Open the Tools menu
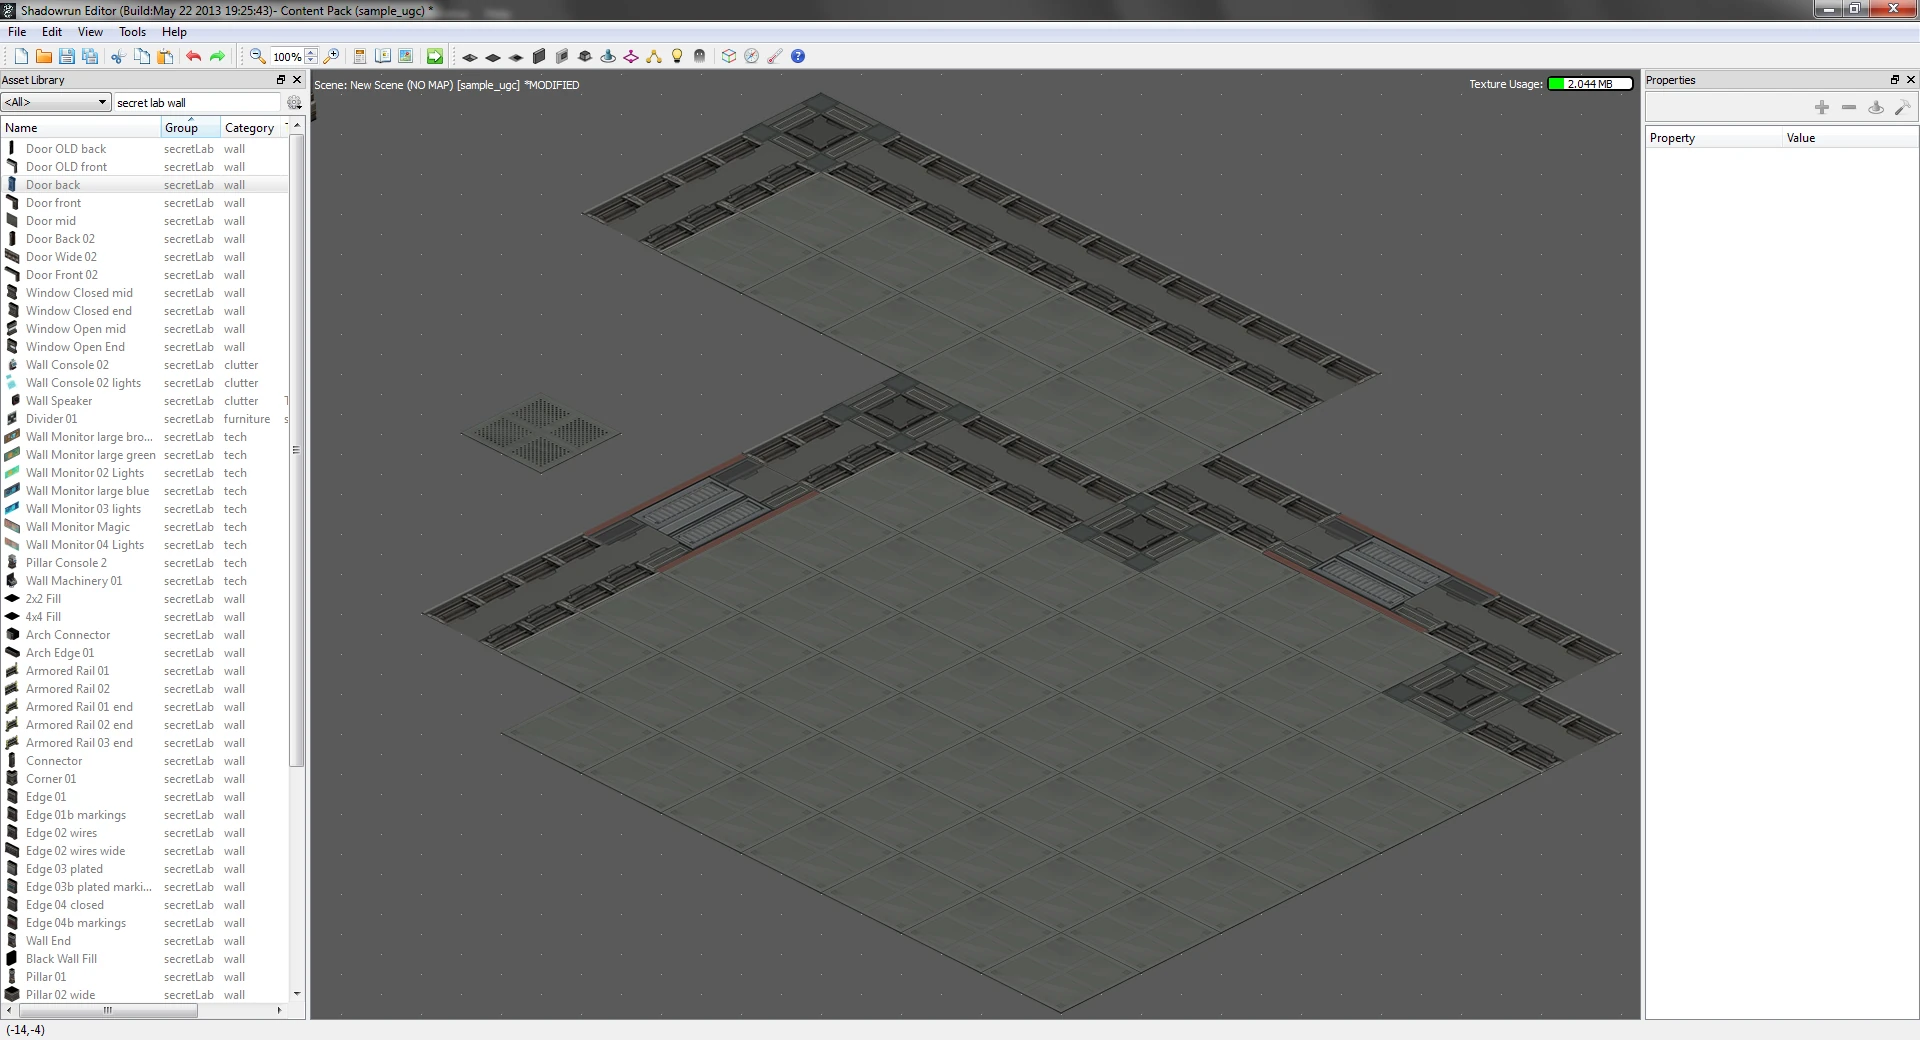The height and width of the screenshot is (1040, 1920). coord(133,32)
